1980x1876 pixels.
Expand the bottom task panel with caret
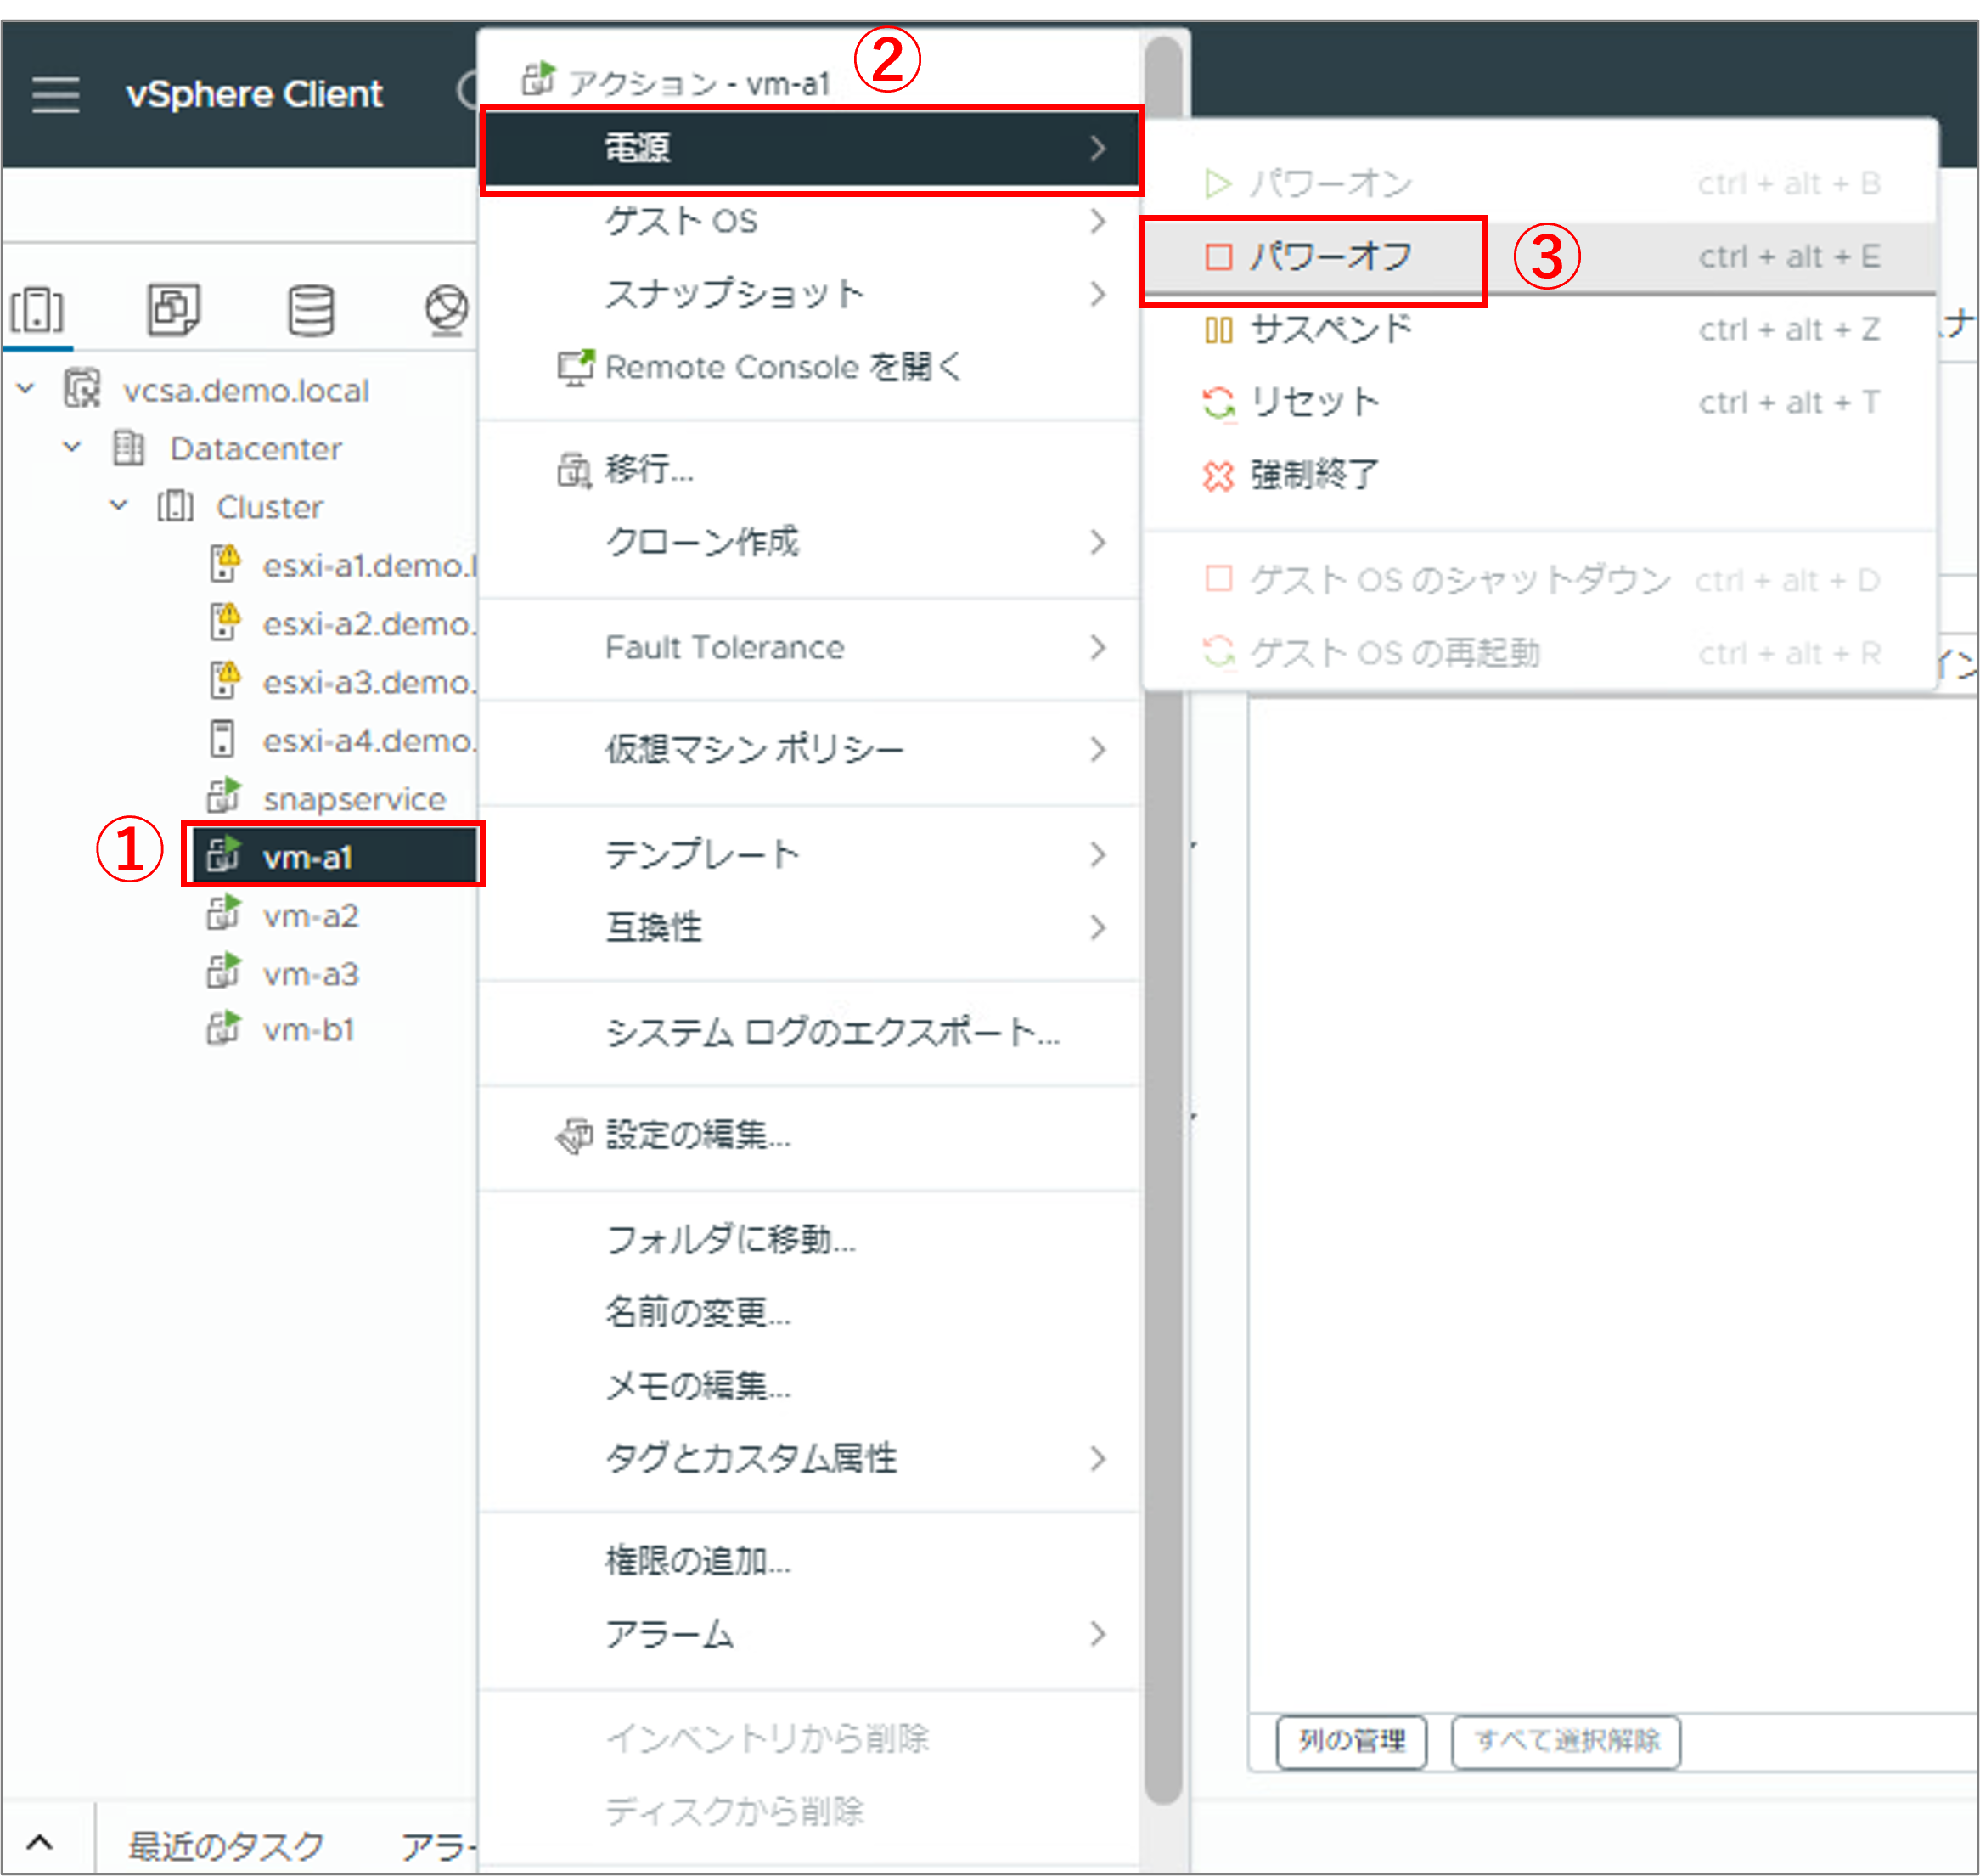point(40,1842)
